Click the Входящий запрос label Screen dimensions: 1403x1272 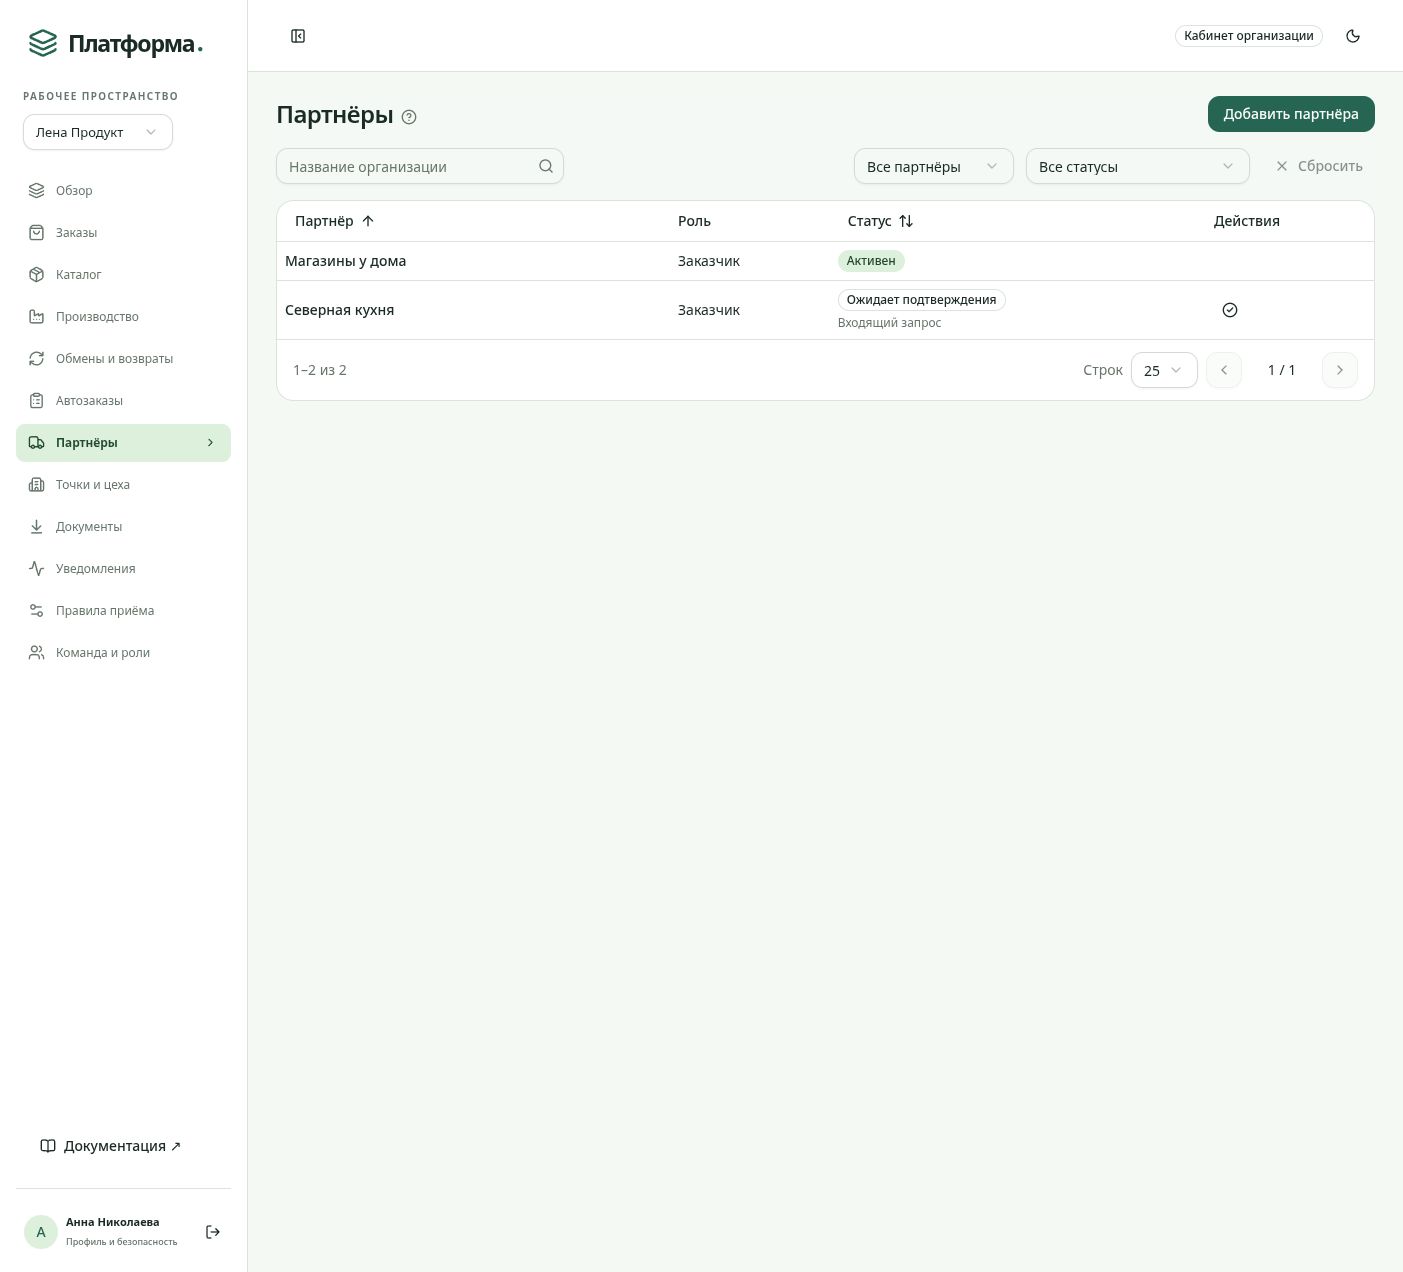tap(889, 323)
